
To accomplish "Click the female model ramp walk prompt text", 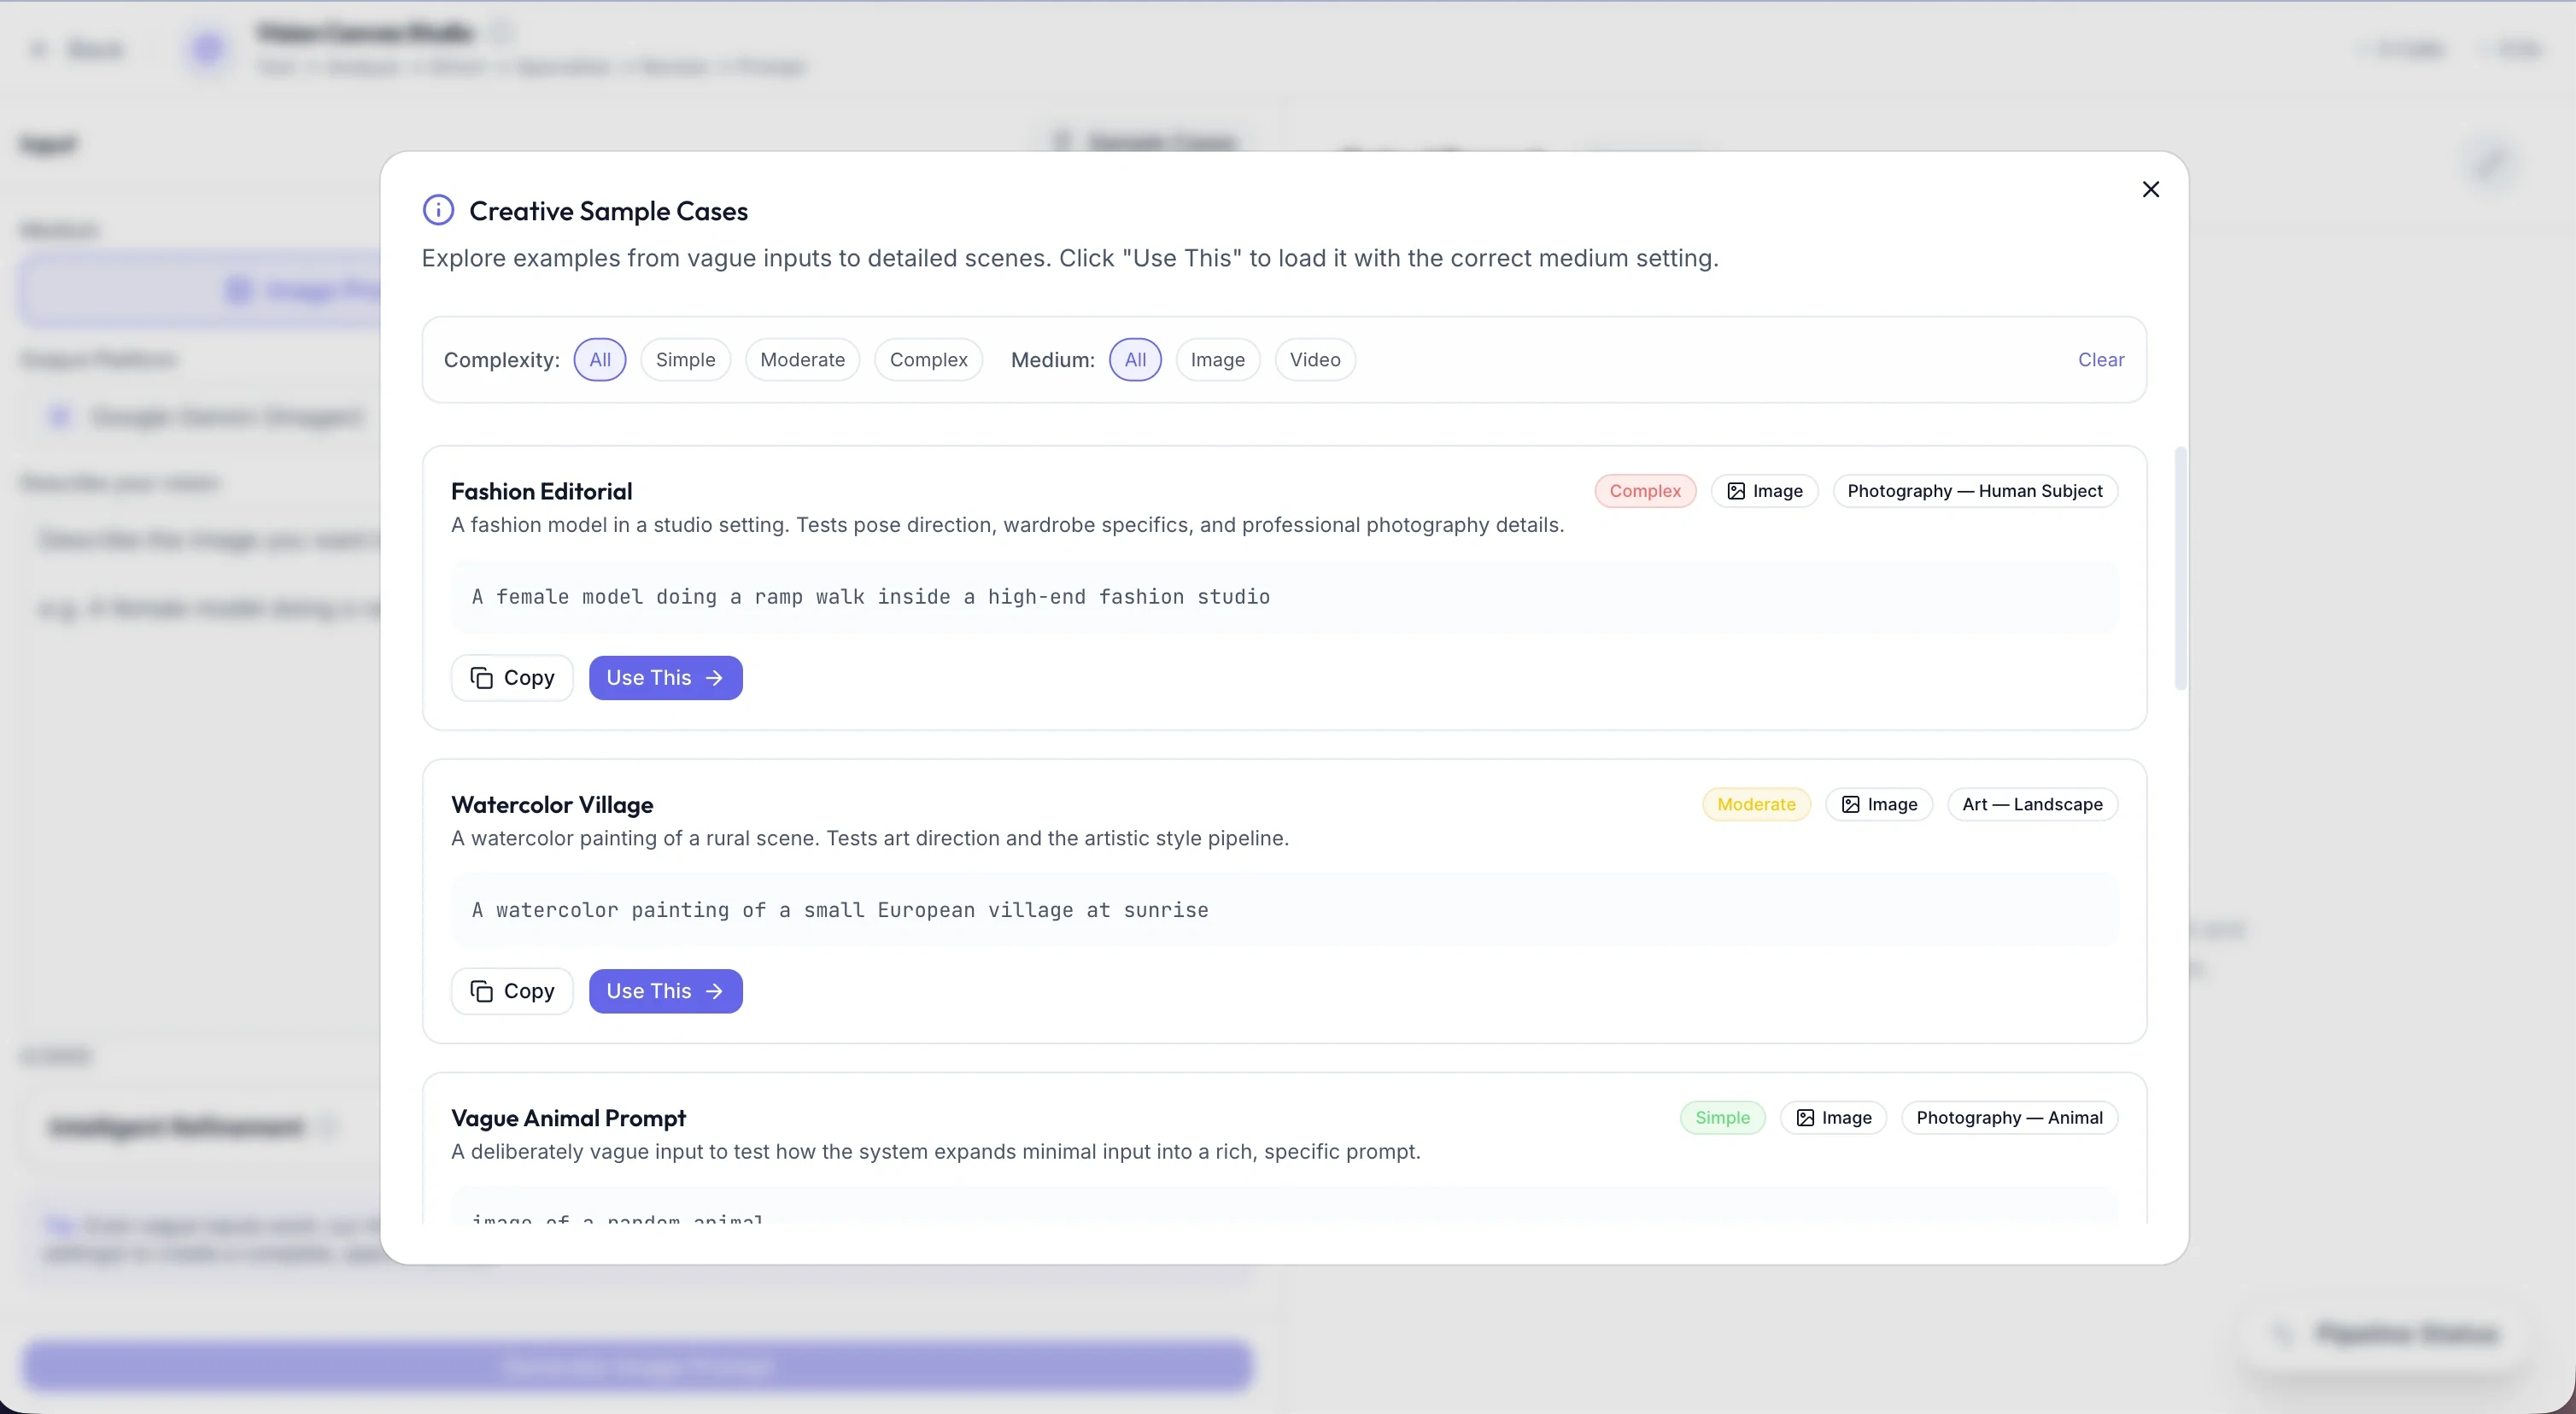I will pyautogui.click(x=870, y=597).
